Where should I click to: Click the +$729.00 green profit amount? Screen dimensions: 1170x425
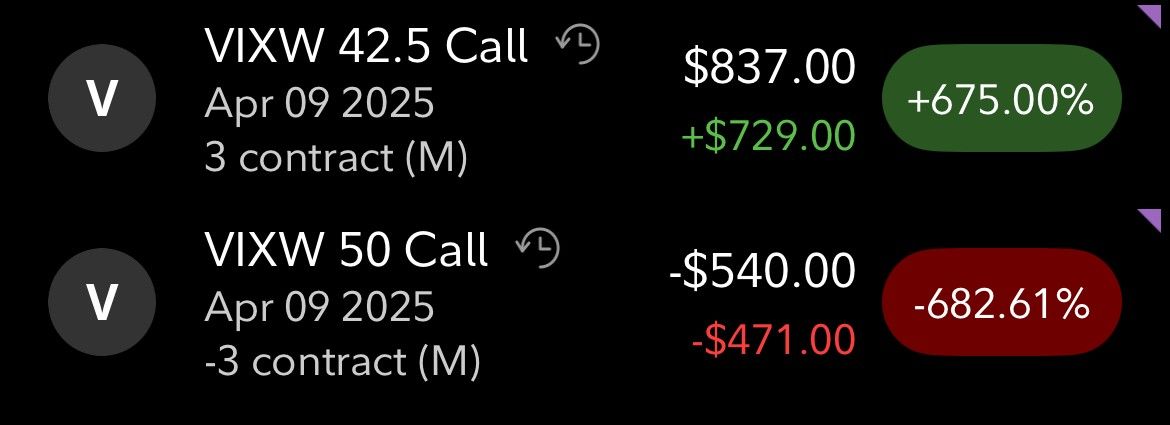768,136
